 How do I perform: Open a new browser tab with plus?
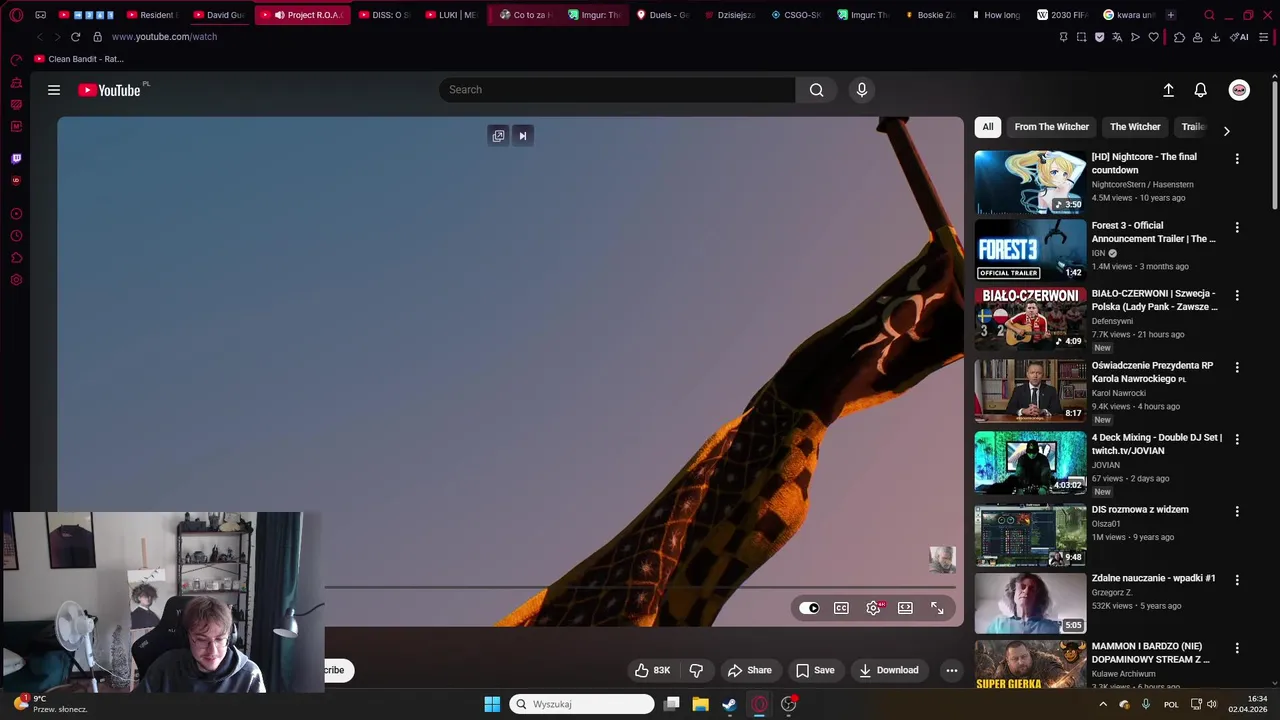[x=1170, y=15]
